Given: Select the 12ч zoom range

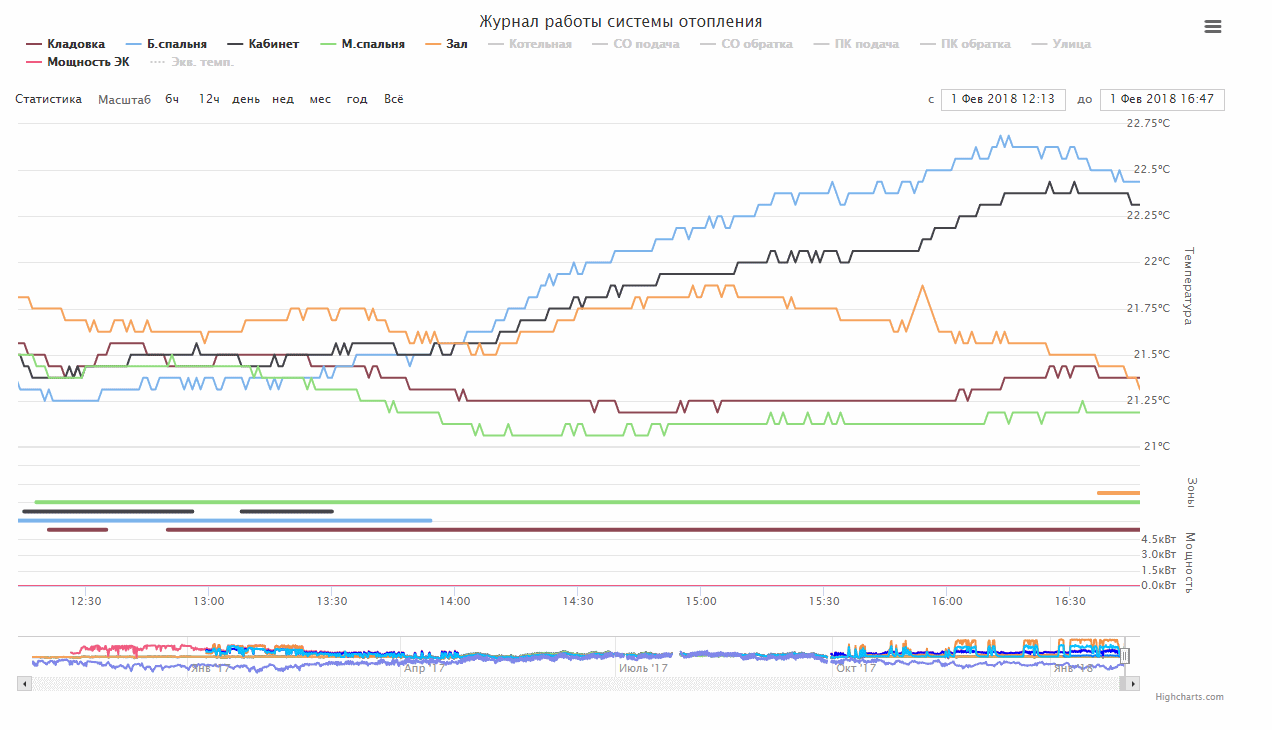Looking at the screenshot, I should (x=208, y=99).
